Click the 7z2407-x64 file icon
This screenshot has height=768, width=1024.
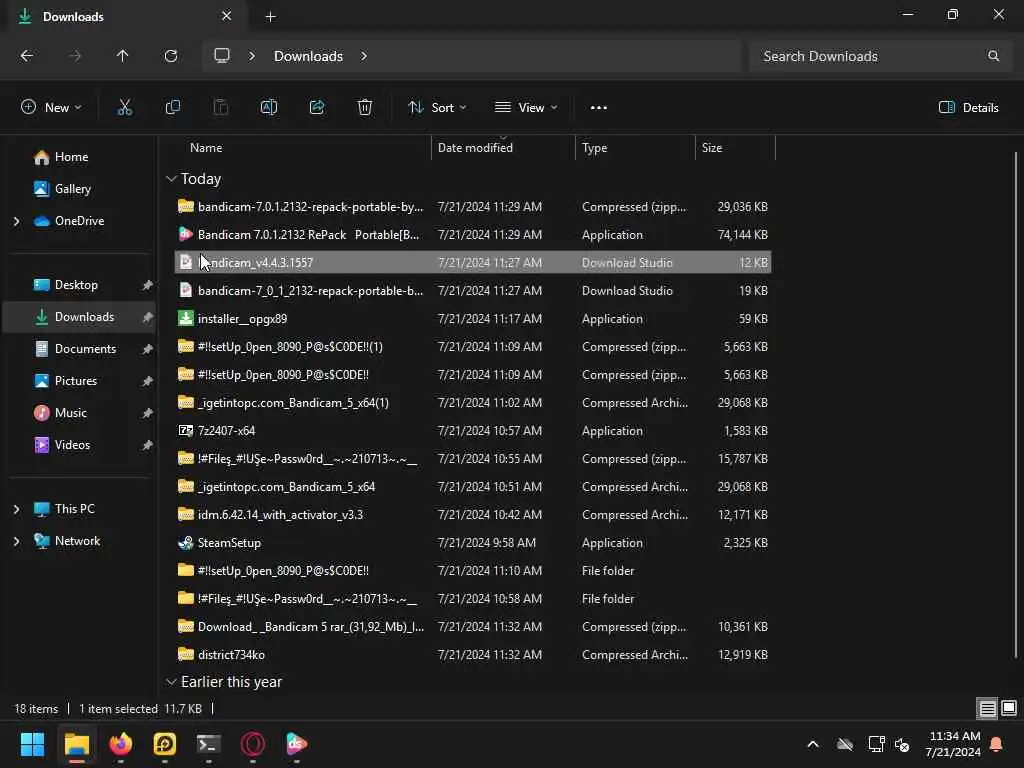click(x=185, y=430)
